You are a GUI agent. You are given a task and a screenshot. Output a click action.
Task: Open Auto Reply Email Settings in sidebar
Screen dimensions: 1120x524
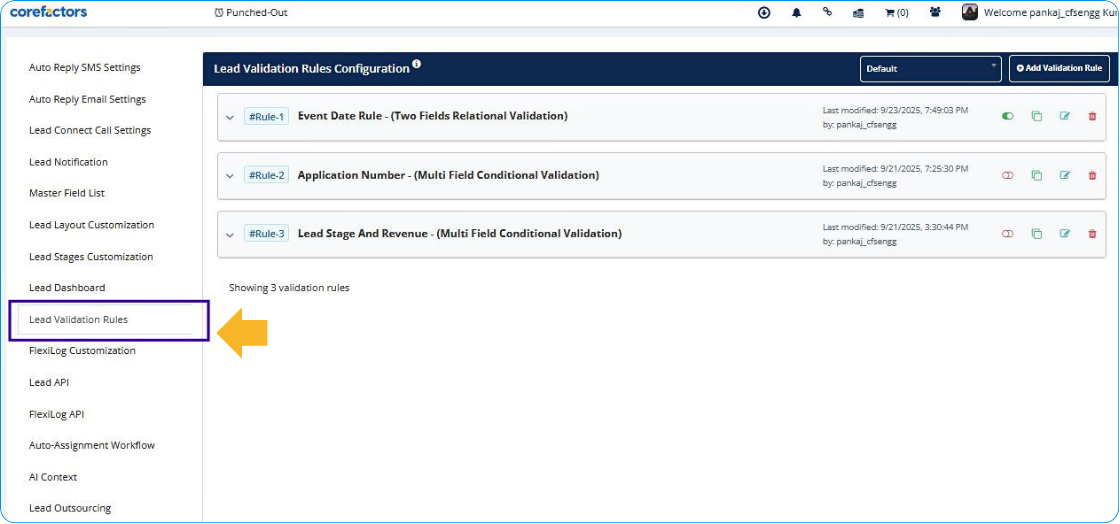tap(87, 99)
